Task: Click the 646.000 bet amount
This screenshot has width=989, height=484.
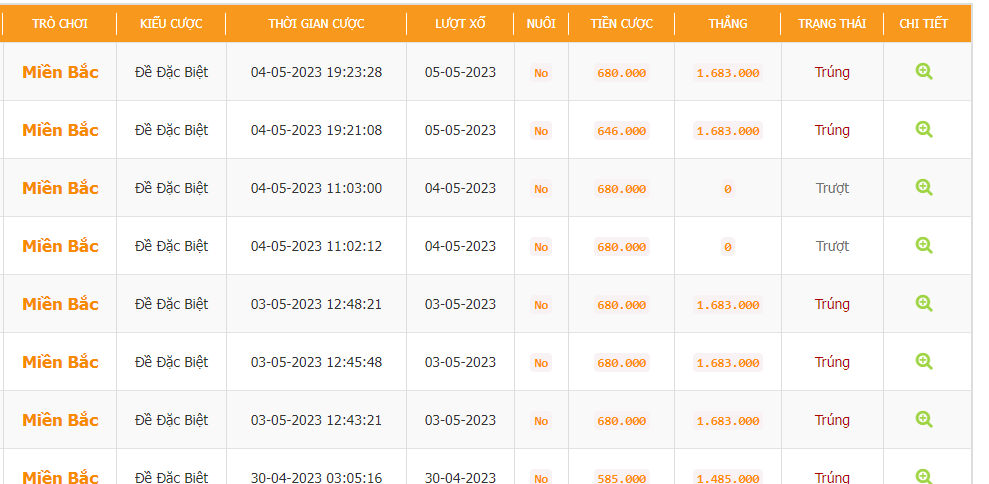Action: click(621, 131)
